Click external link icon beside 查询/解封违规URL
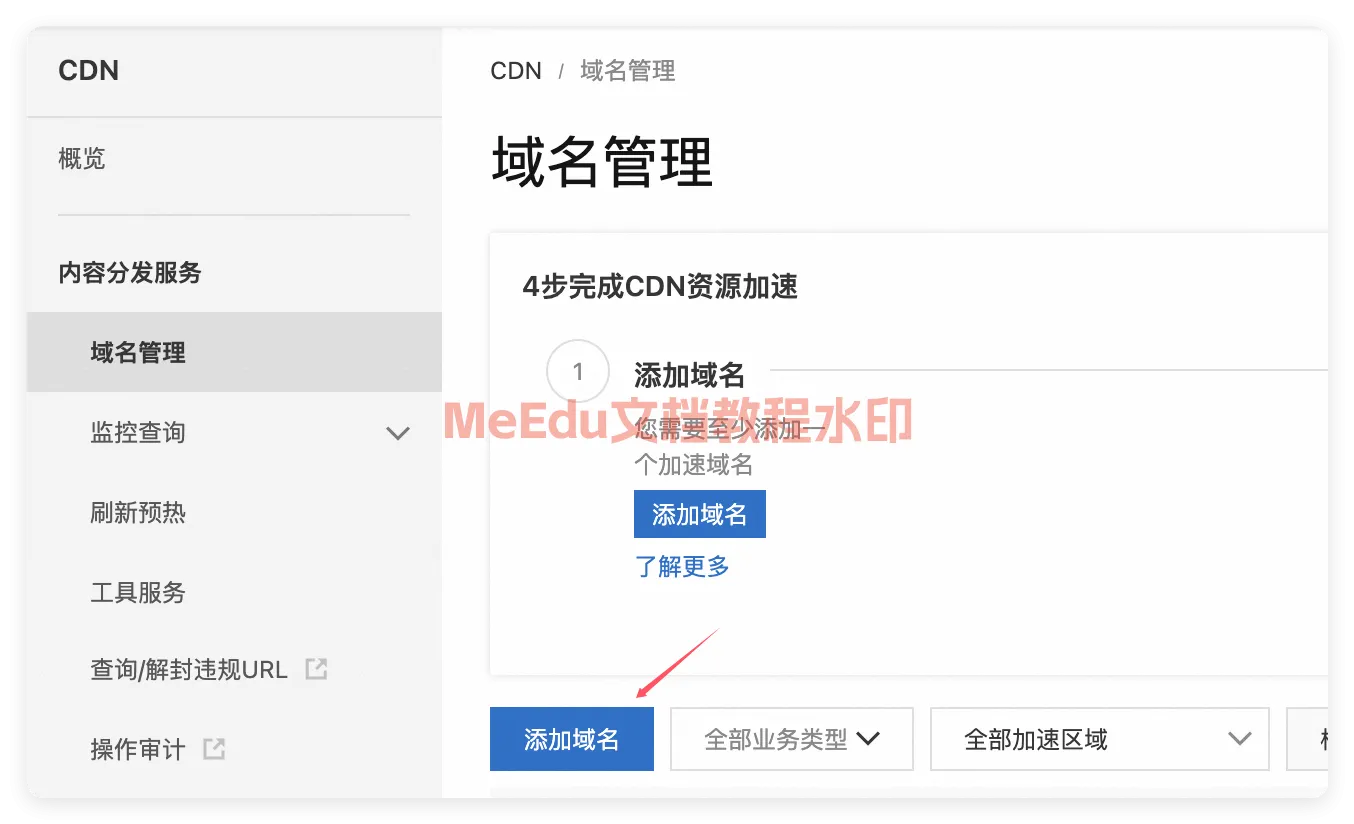The height and width of the screenshot is (824, 1354). coord(316,669)
